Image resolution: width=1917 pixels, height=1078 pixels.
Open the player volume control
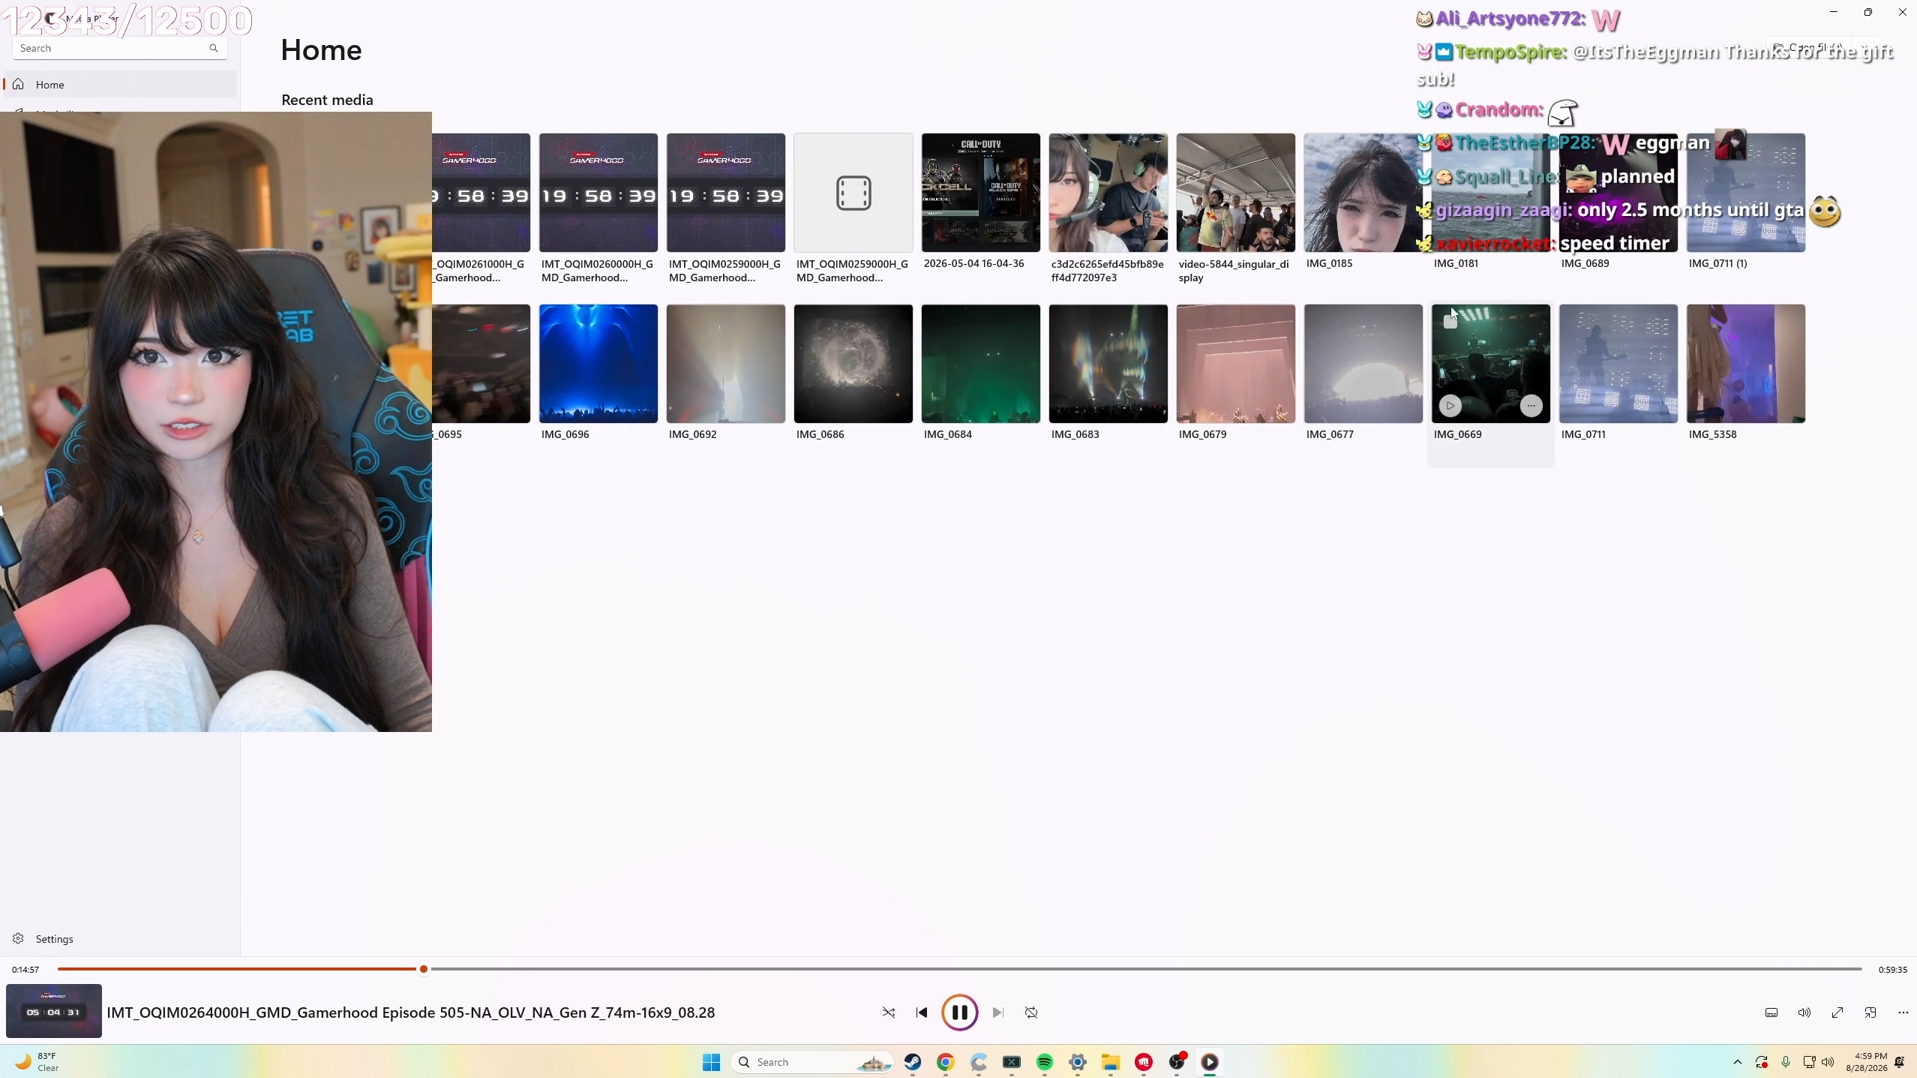(x=1804, y=1012)
